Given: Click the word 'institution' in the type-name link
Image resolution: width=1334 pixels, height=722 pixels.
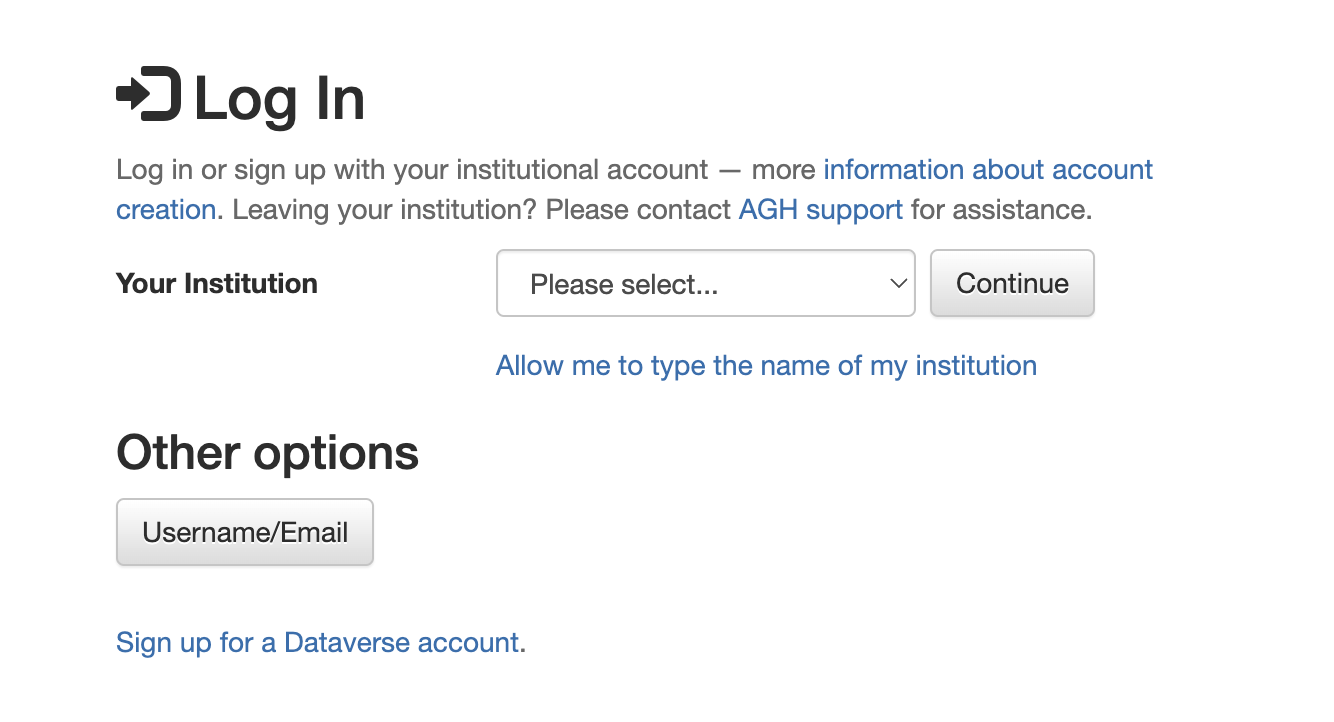Looking at the screenshot, I should (976, 366).
